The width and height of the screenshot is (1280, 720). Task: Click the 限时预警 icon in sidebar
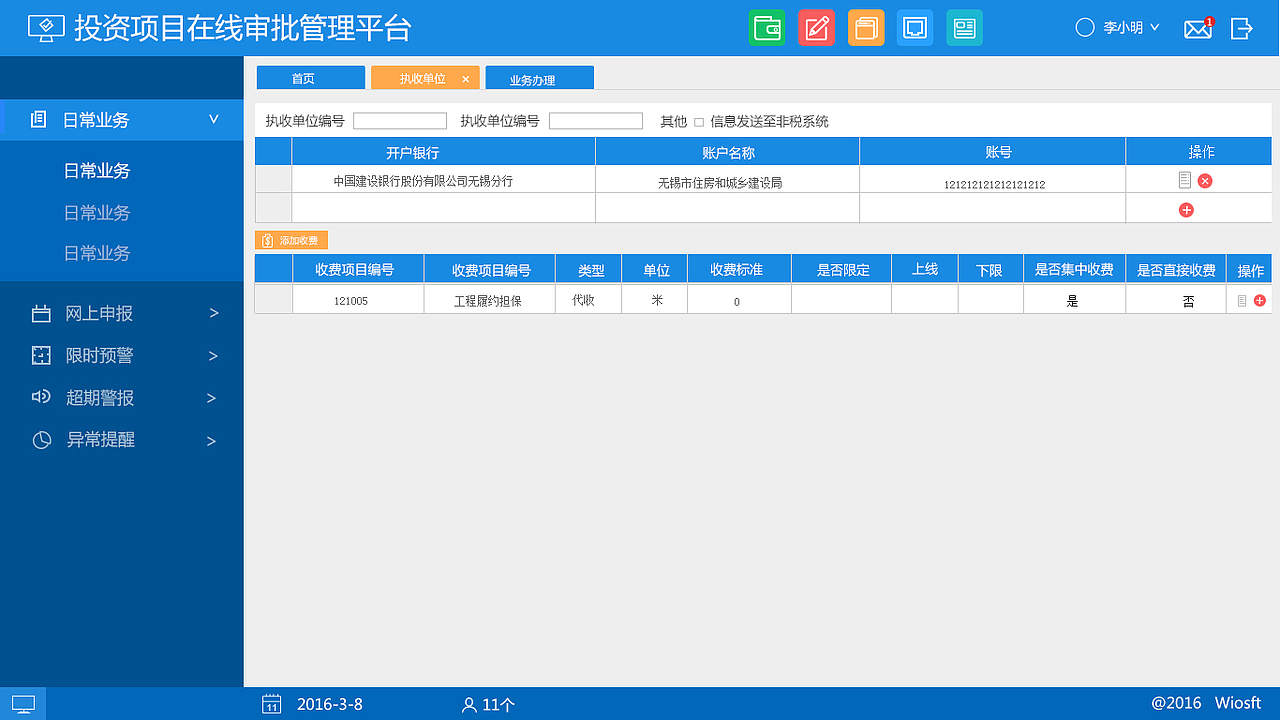pos(41,356)
